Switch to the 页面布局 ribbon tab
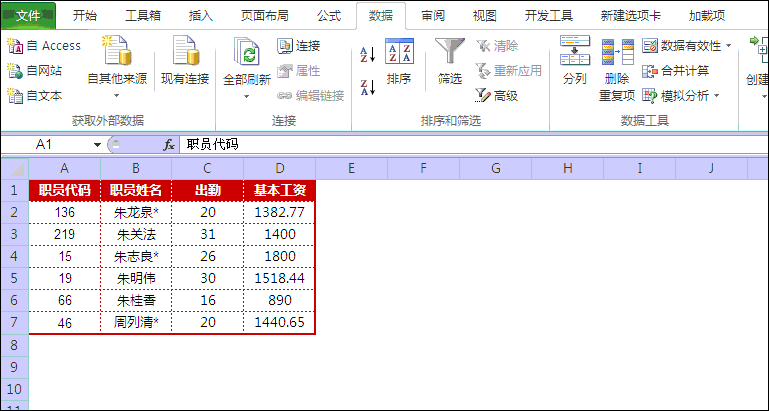The height and width of the screenshot is (411, 769). coord(265,16)
